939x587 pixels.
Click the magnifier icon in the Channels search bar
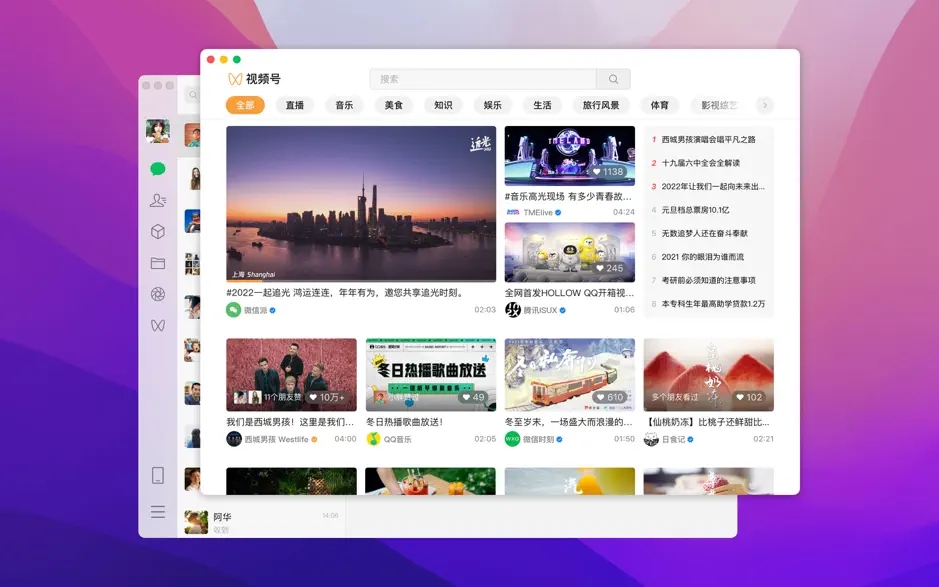pyautogui.click(x=613, y=78)
